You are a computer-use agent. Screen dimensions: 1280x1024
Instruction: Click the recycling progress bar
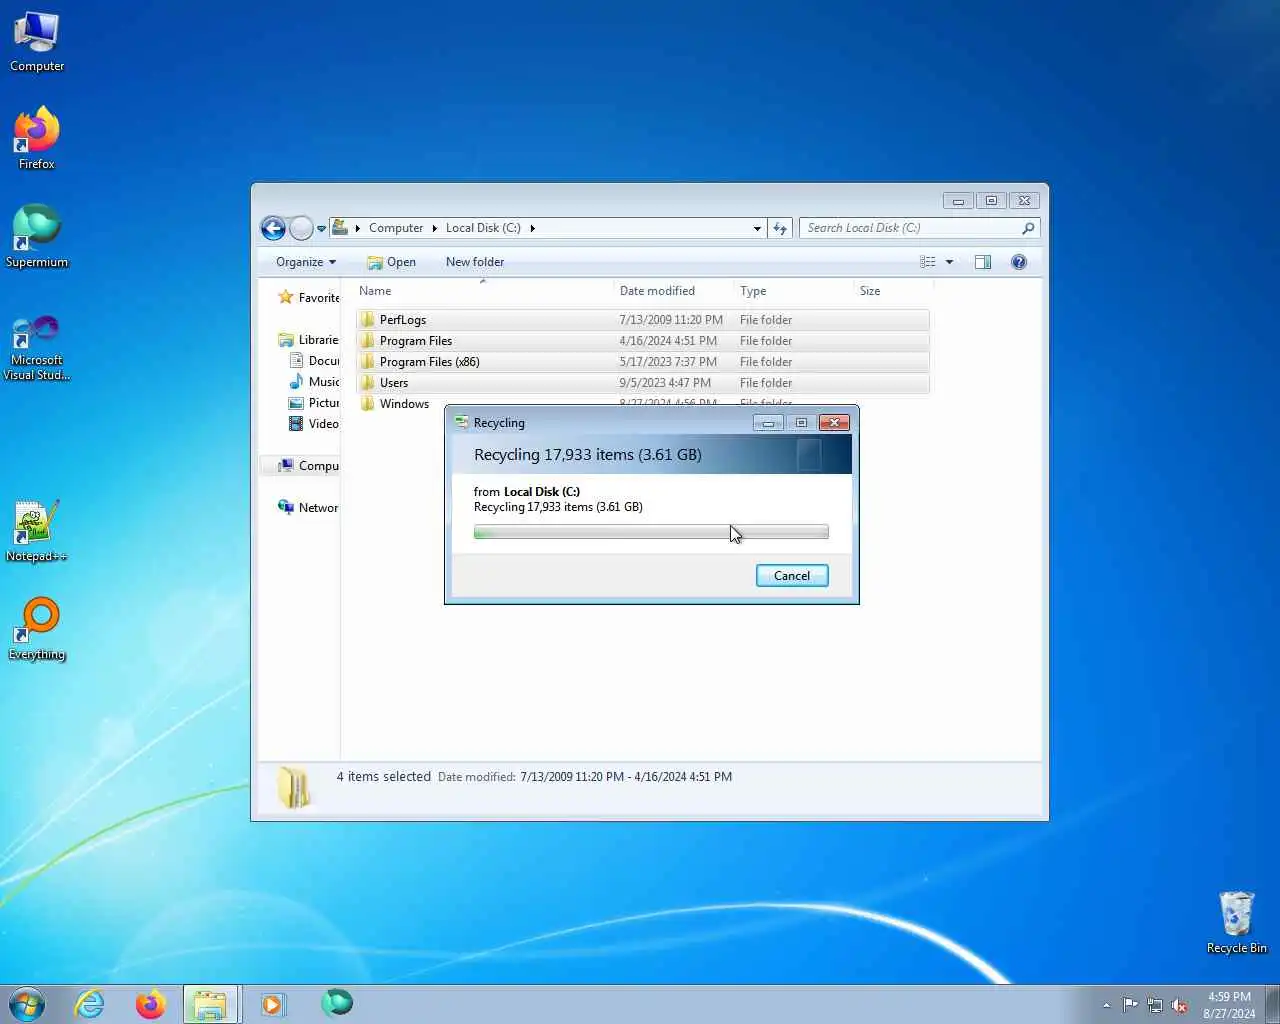point(651,533)
